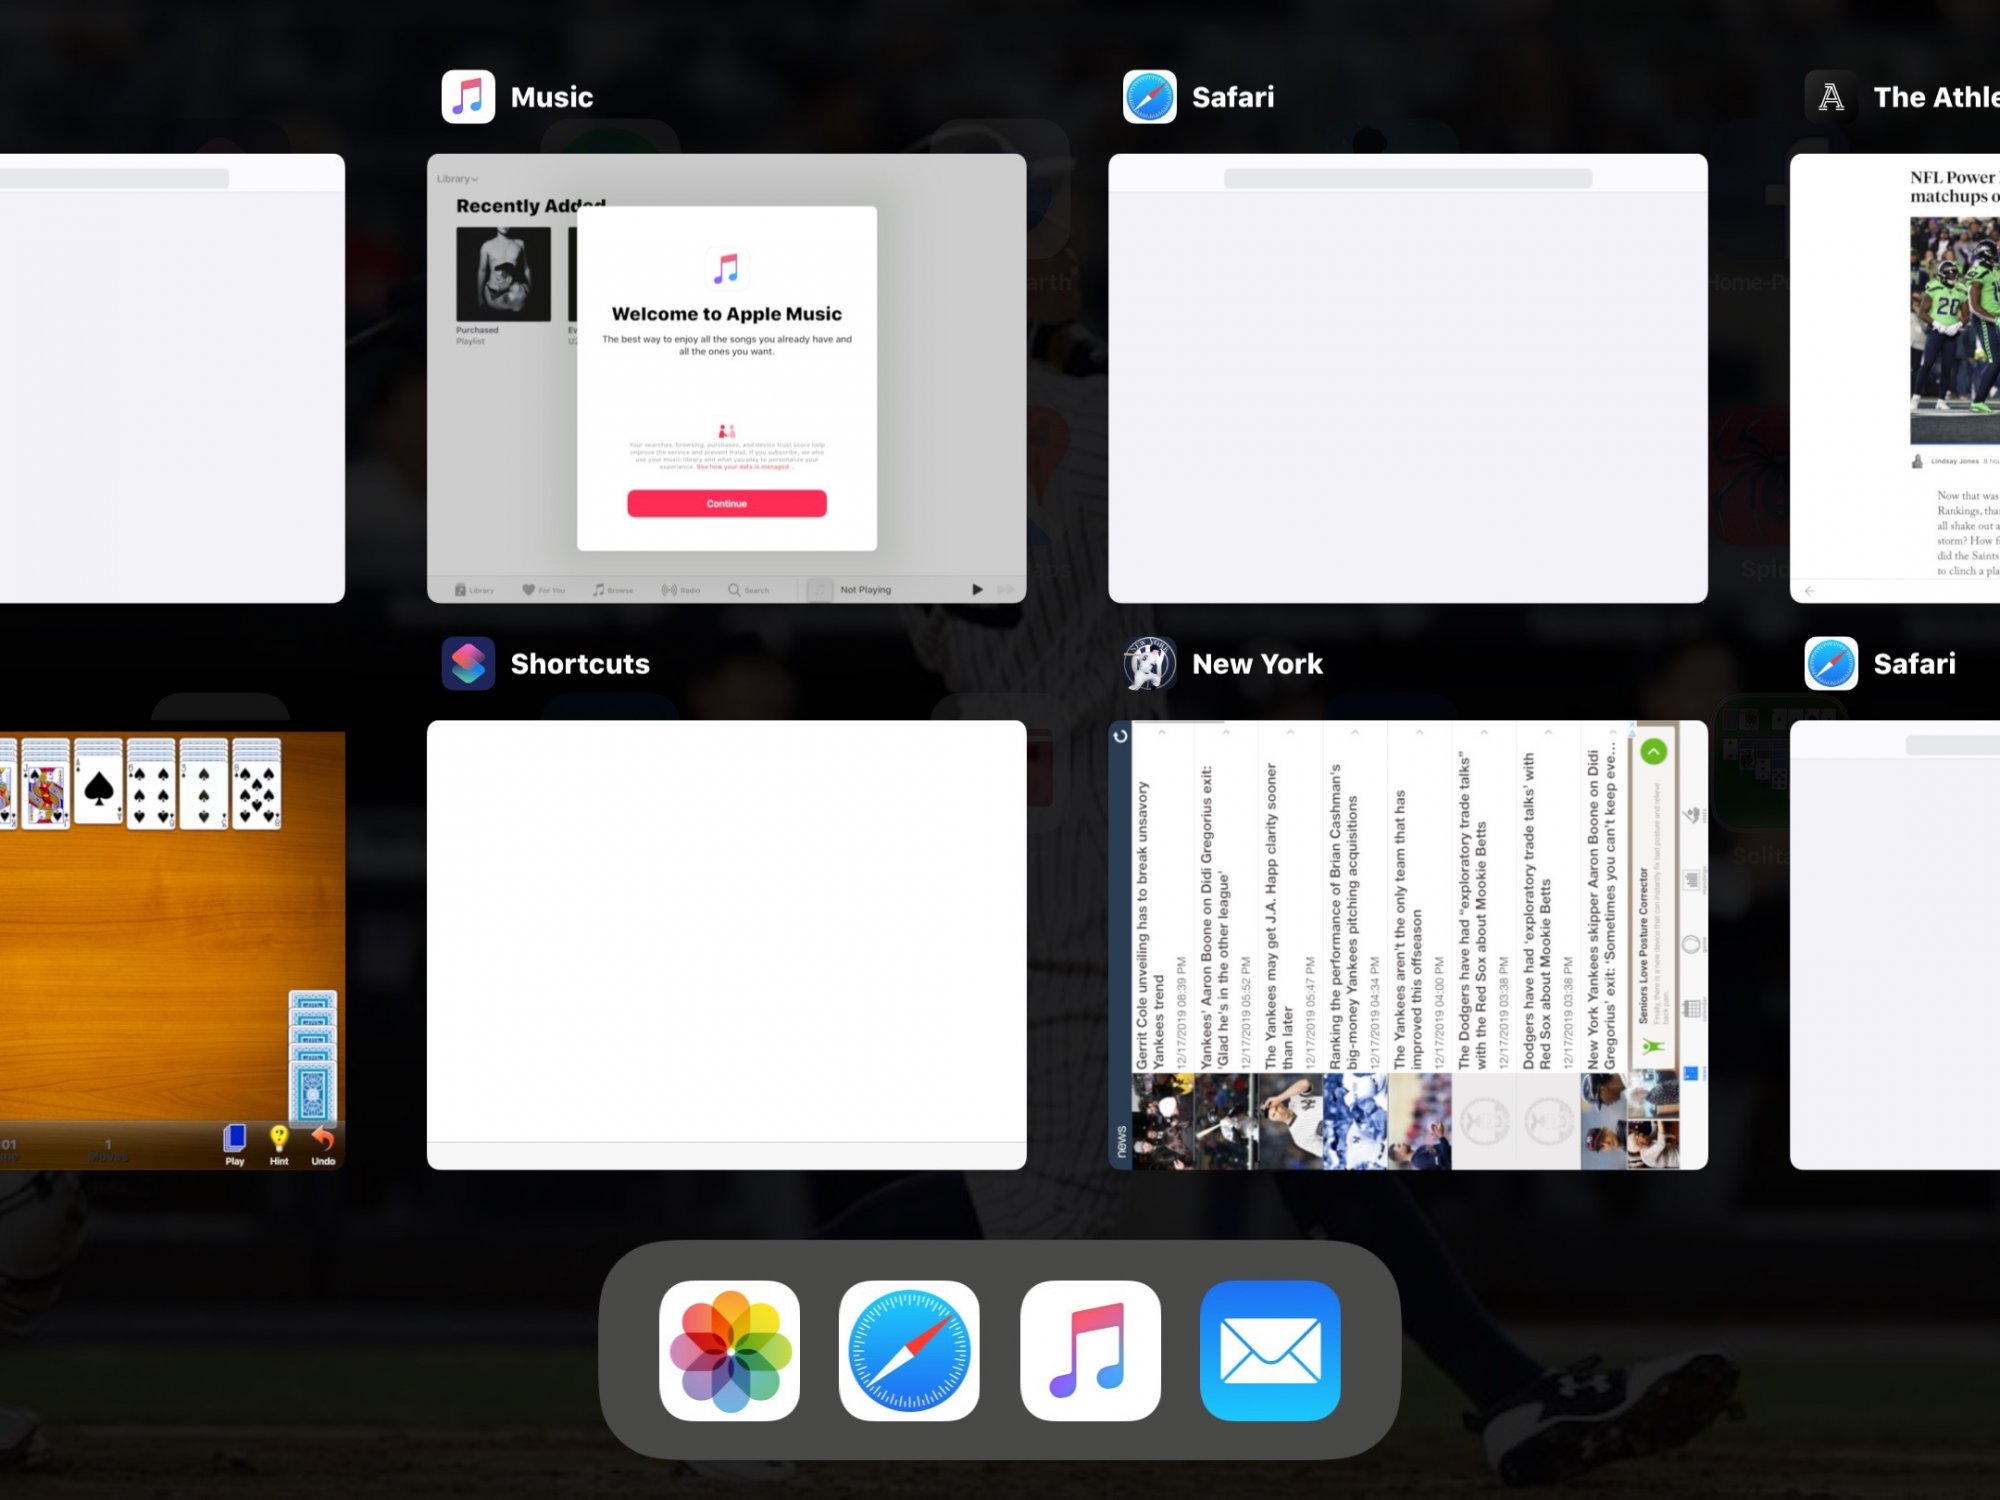Viewport: 2000px width, 1500px height.
Task: Open the Mail app in the dock
Action: (x=1270, y=1350)
